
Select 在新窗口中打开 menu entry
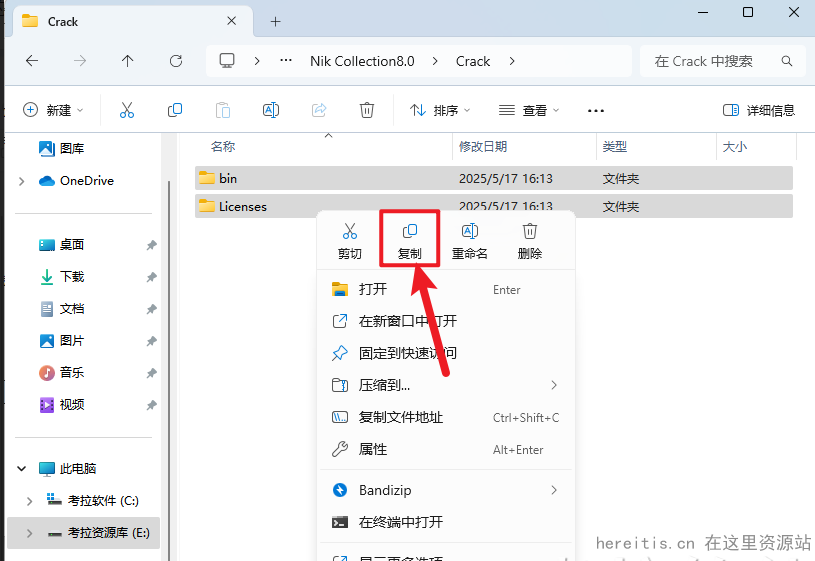(x=446, y=321)
